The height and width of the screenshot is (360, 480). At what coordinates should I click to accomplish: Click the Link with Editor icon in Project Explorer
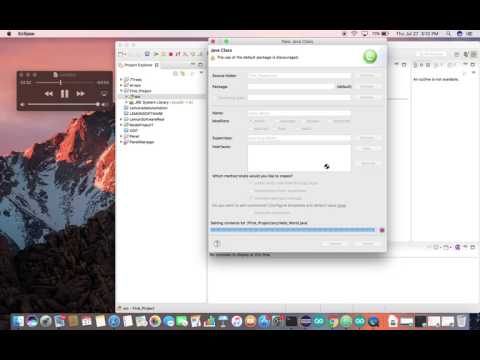click(183, 73)
